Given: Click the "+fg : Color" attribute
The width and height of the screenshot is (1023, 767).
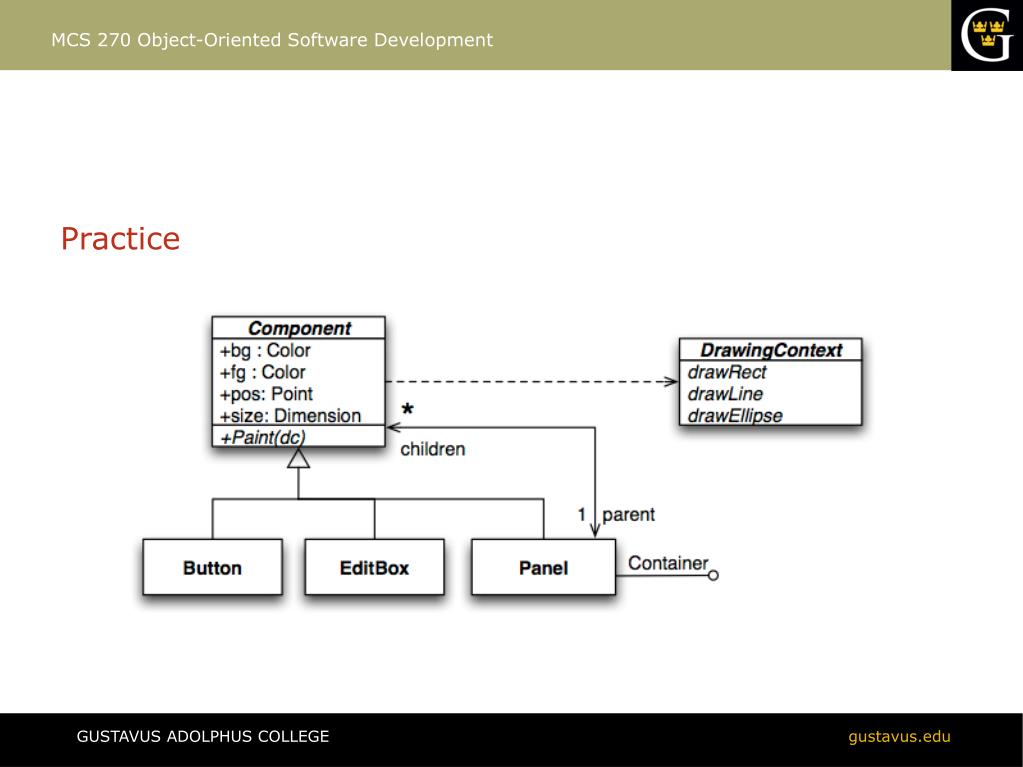Looking at the screenshot, I should tap(262, 372).
